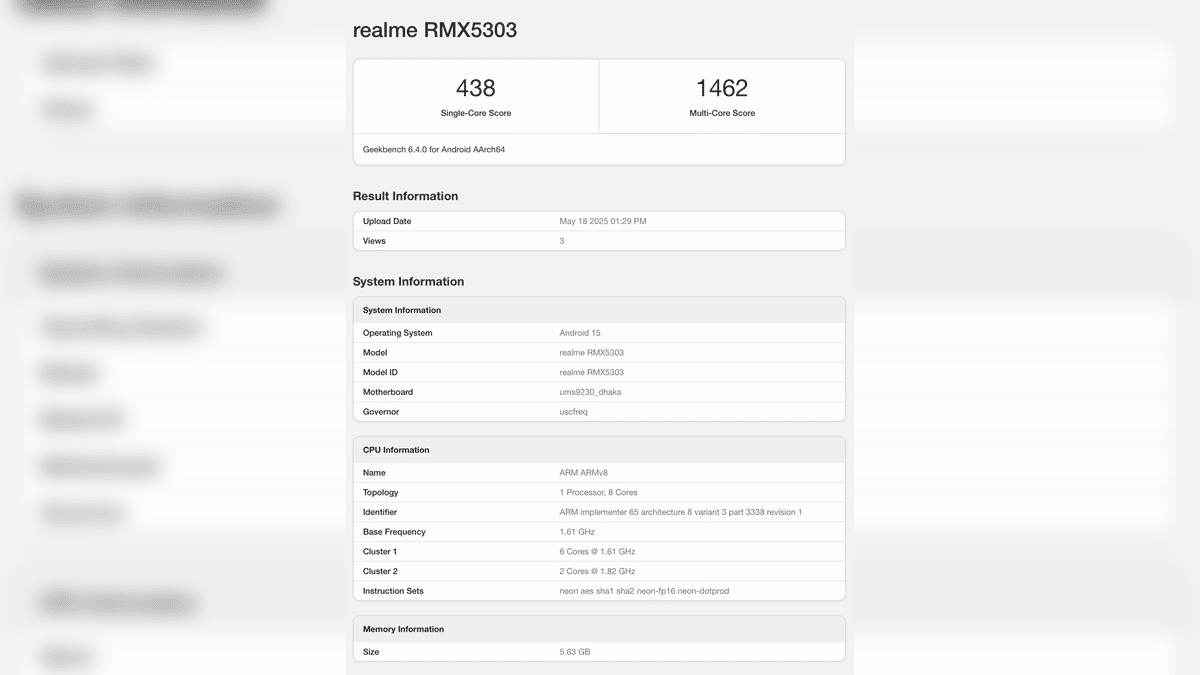This screenshot has height=675, width=1200.
Task: Click the Result Information heading
Action: click(x=405, y=196)
